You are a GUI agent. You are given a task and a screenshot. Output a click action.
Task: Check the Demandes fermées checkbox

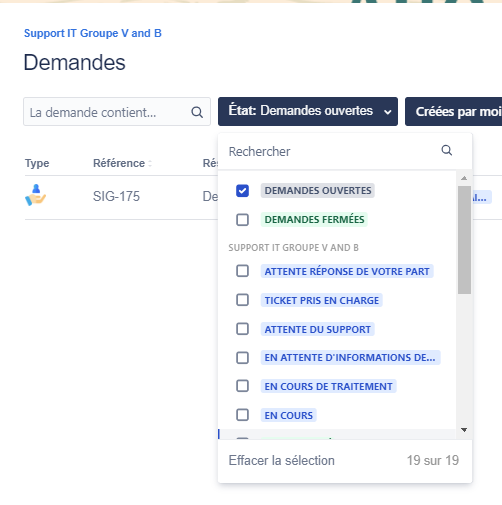242,220
